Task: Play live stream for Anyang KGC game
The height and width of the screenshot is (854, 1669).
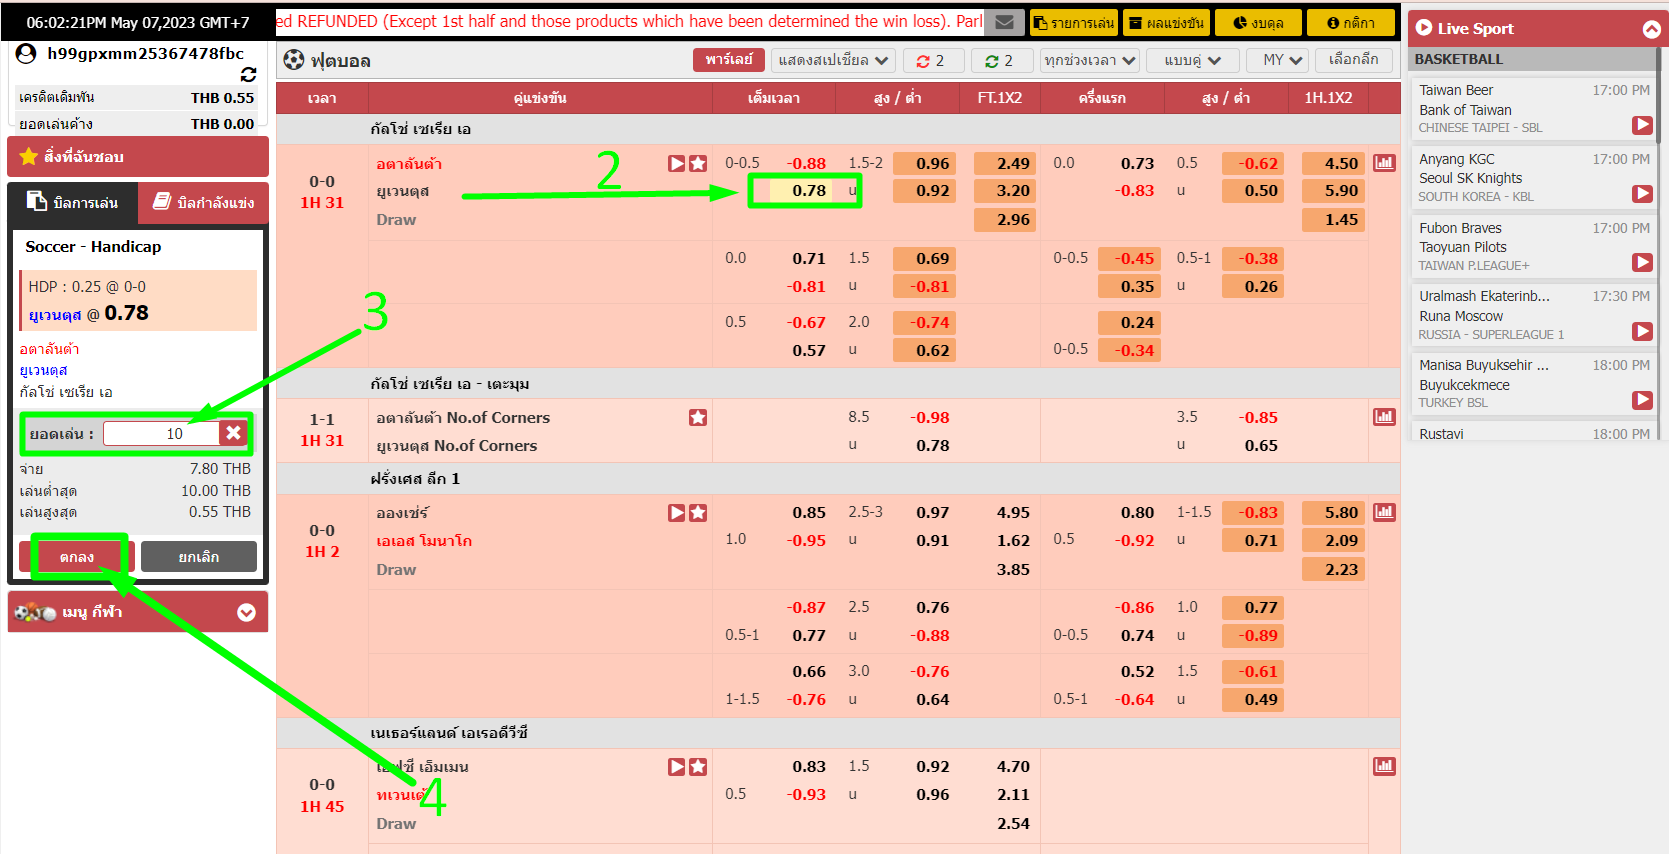Action: [1642, 194]
